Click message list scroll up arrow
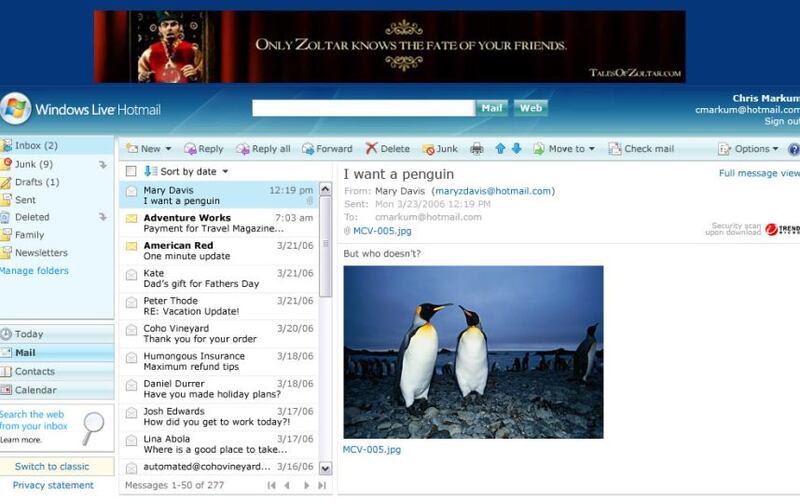This screenshot has height=503, width=800. point(325,189)
